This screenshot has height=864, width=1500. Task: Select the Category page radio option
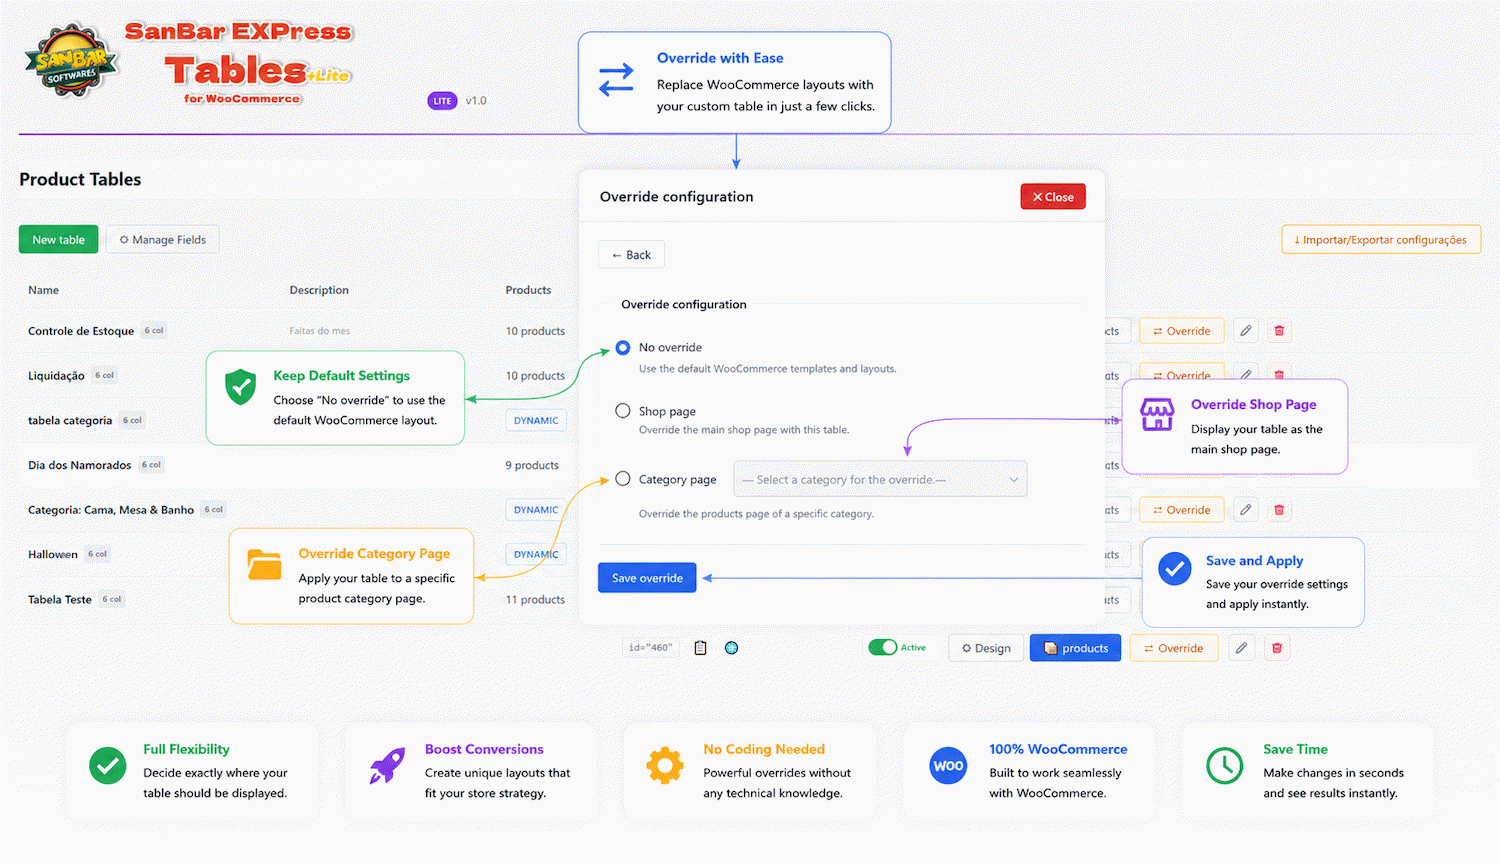tap(623, 479)
